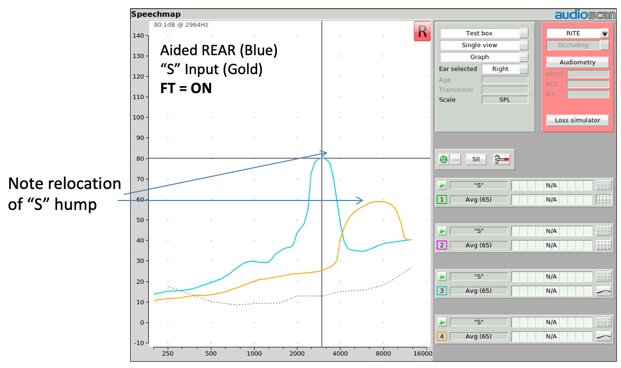Select the test 1 "S" stimulus field

[479, 185]
